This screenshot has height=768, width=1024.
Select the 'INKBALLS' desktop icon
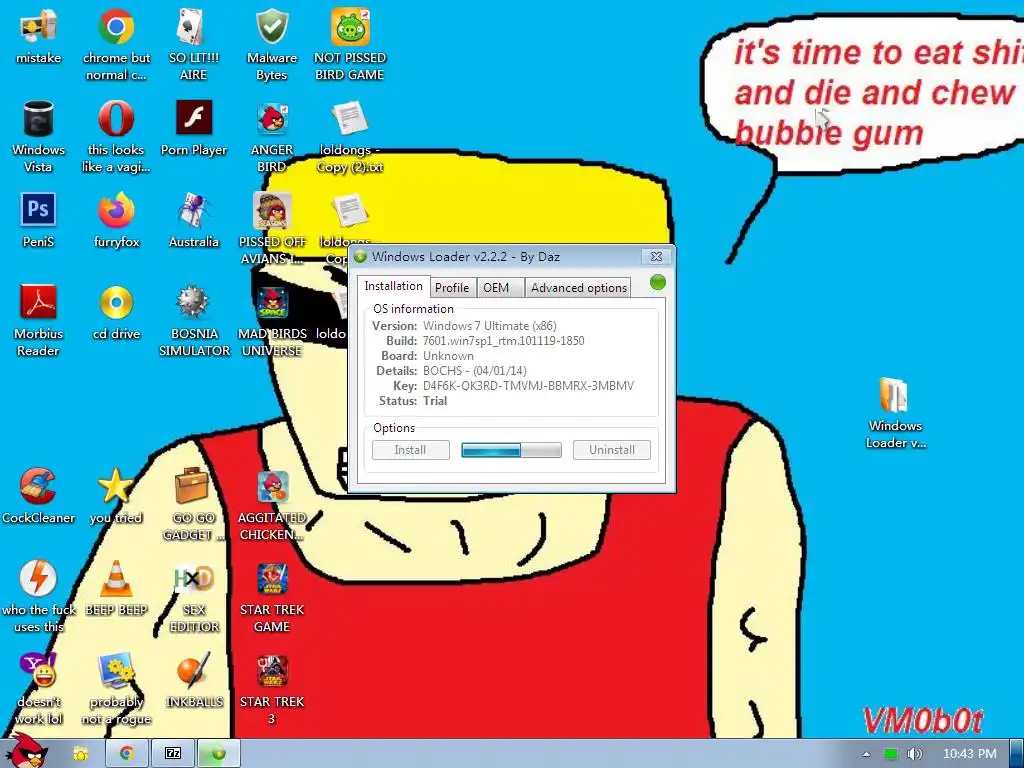[193, 680]
